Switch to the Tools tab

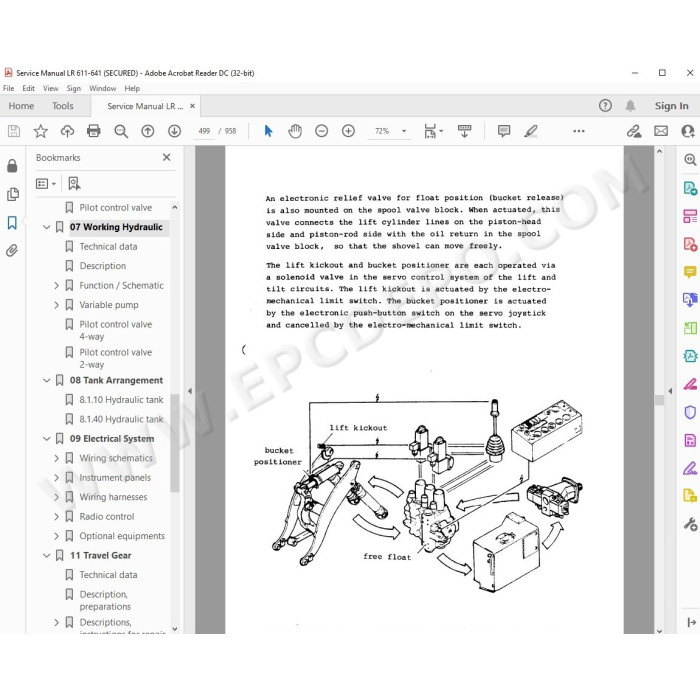coord(62,106)
